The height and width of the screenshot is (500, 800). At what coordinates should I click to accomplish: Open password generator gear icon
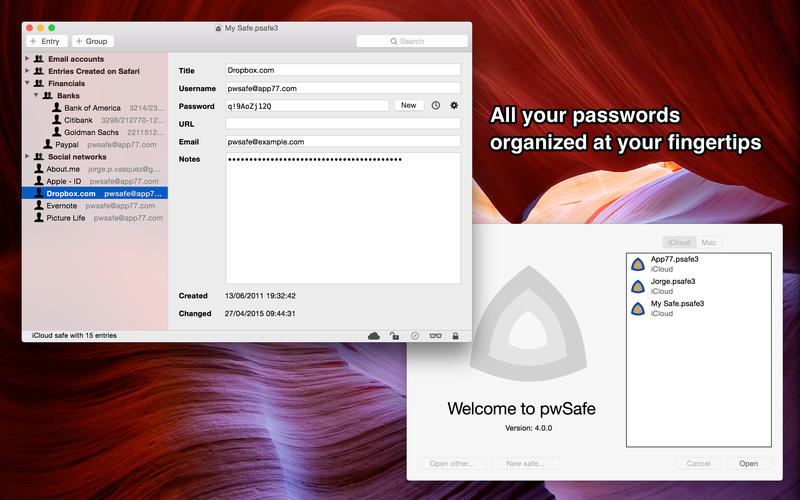454,105
